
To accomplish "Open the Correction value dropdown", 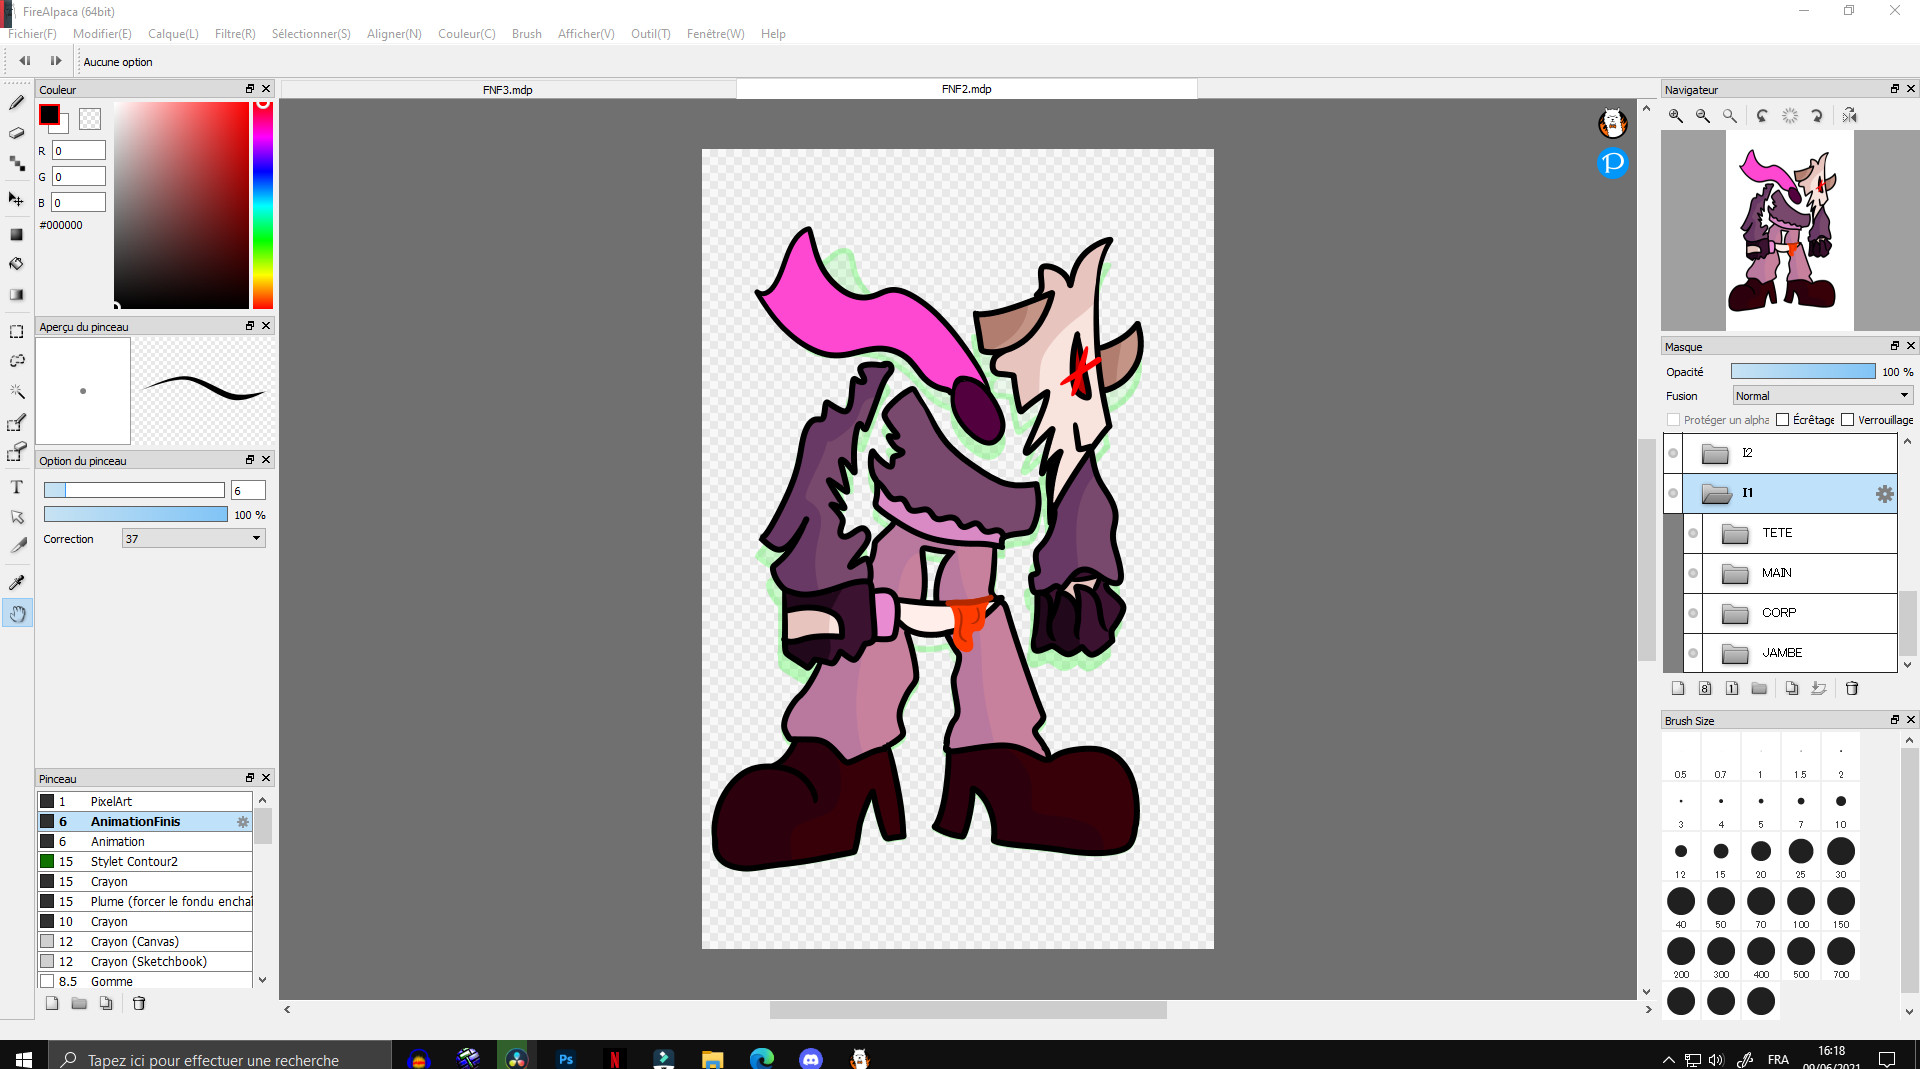I will pos(193,539).
